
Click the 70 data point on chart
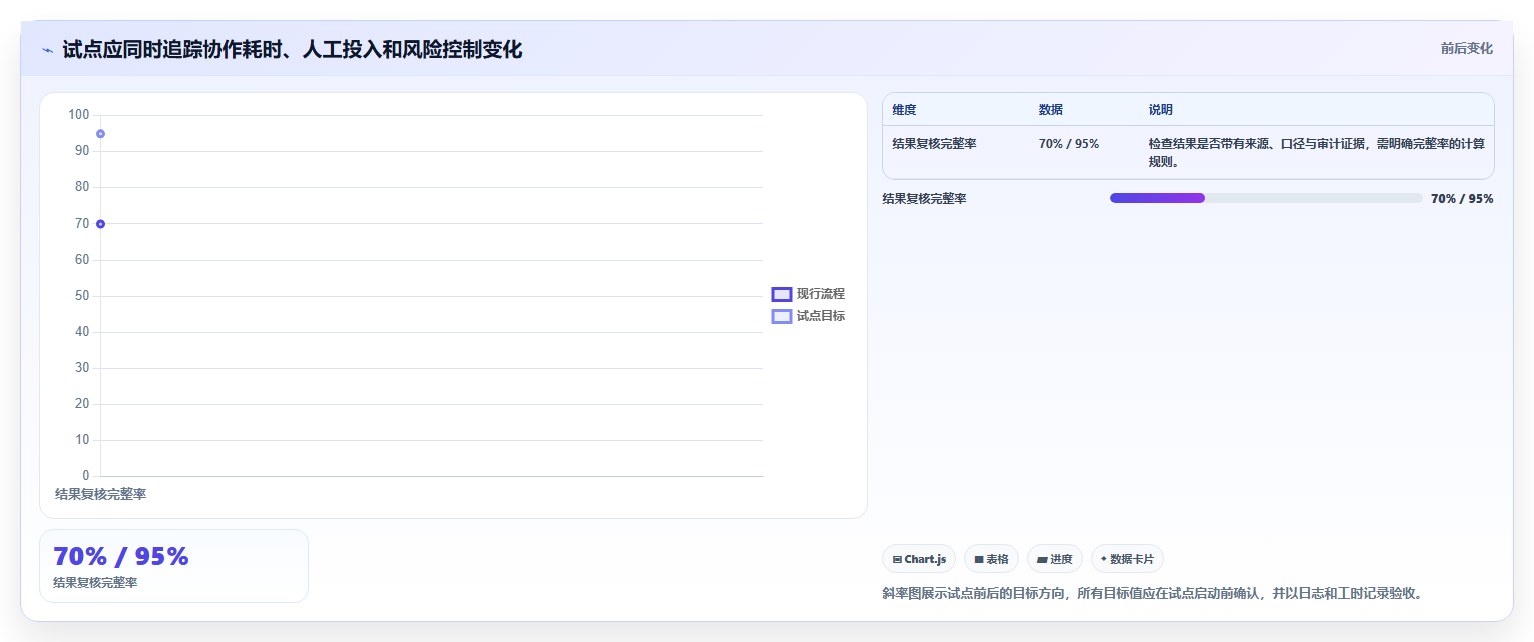coord(100,224)
